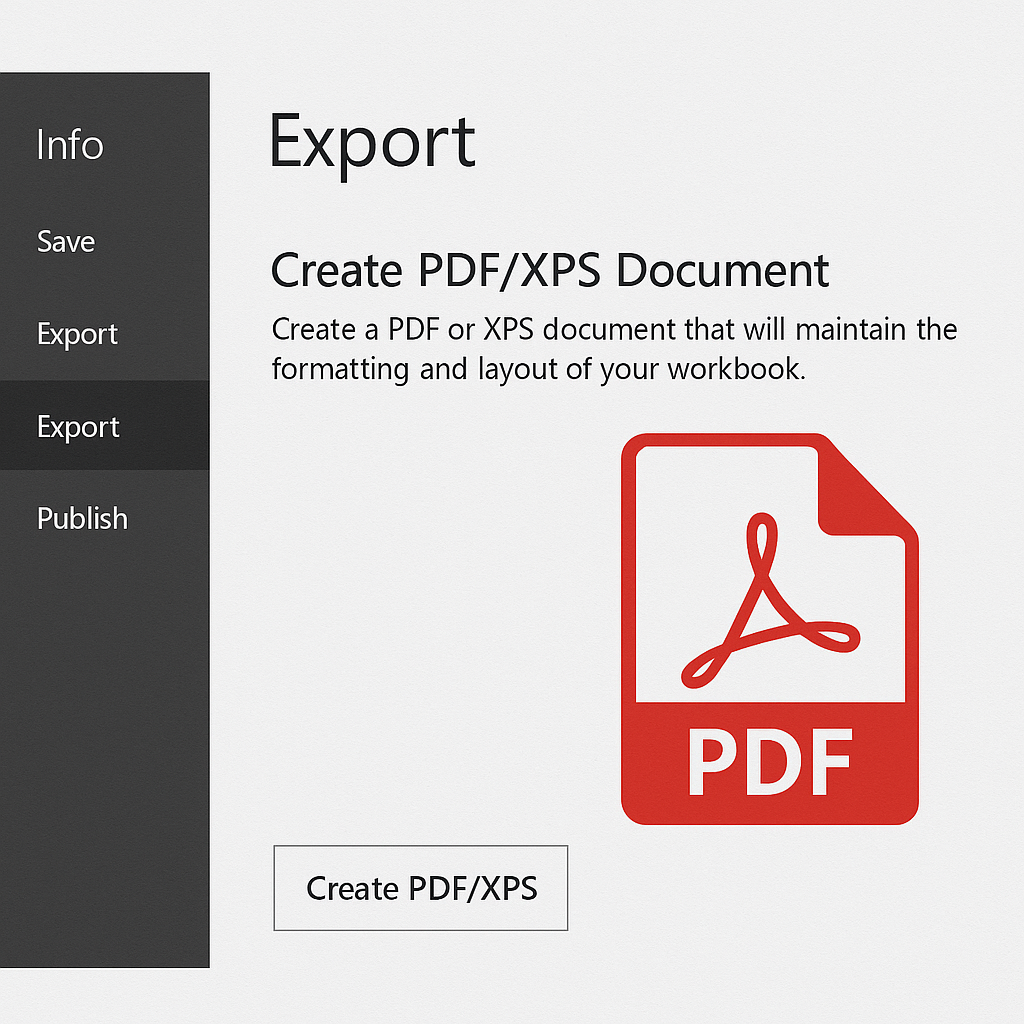Click the Create PDF/XPS Document heading
Image resolution: width=1024 pixels, height=1024 pixels.
click(x=550, y=270)
